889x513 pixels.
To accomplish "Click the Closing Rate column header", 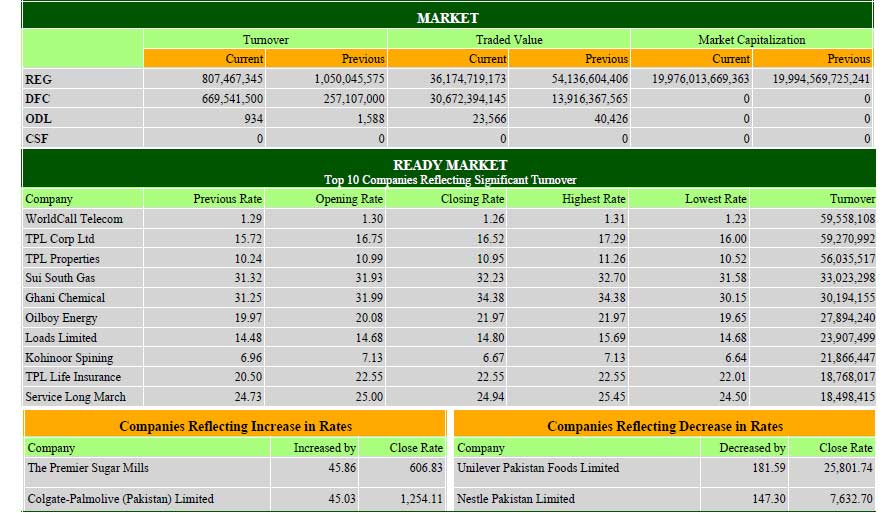I will coord(472,199).
